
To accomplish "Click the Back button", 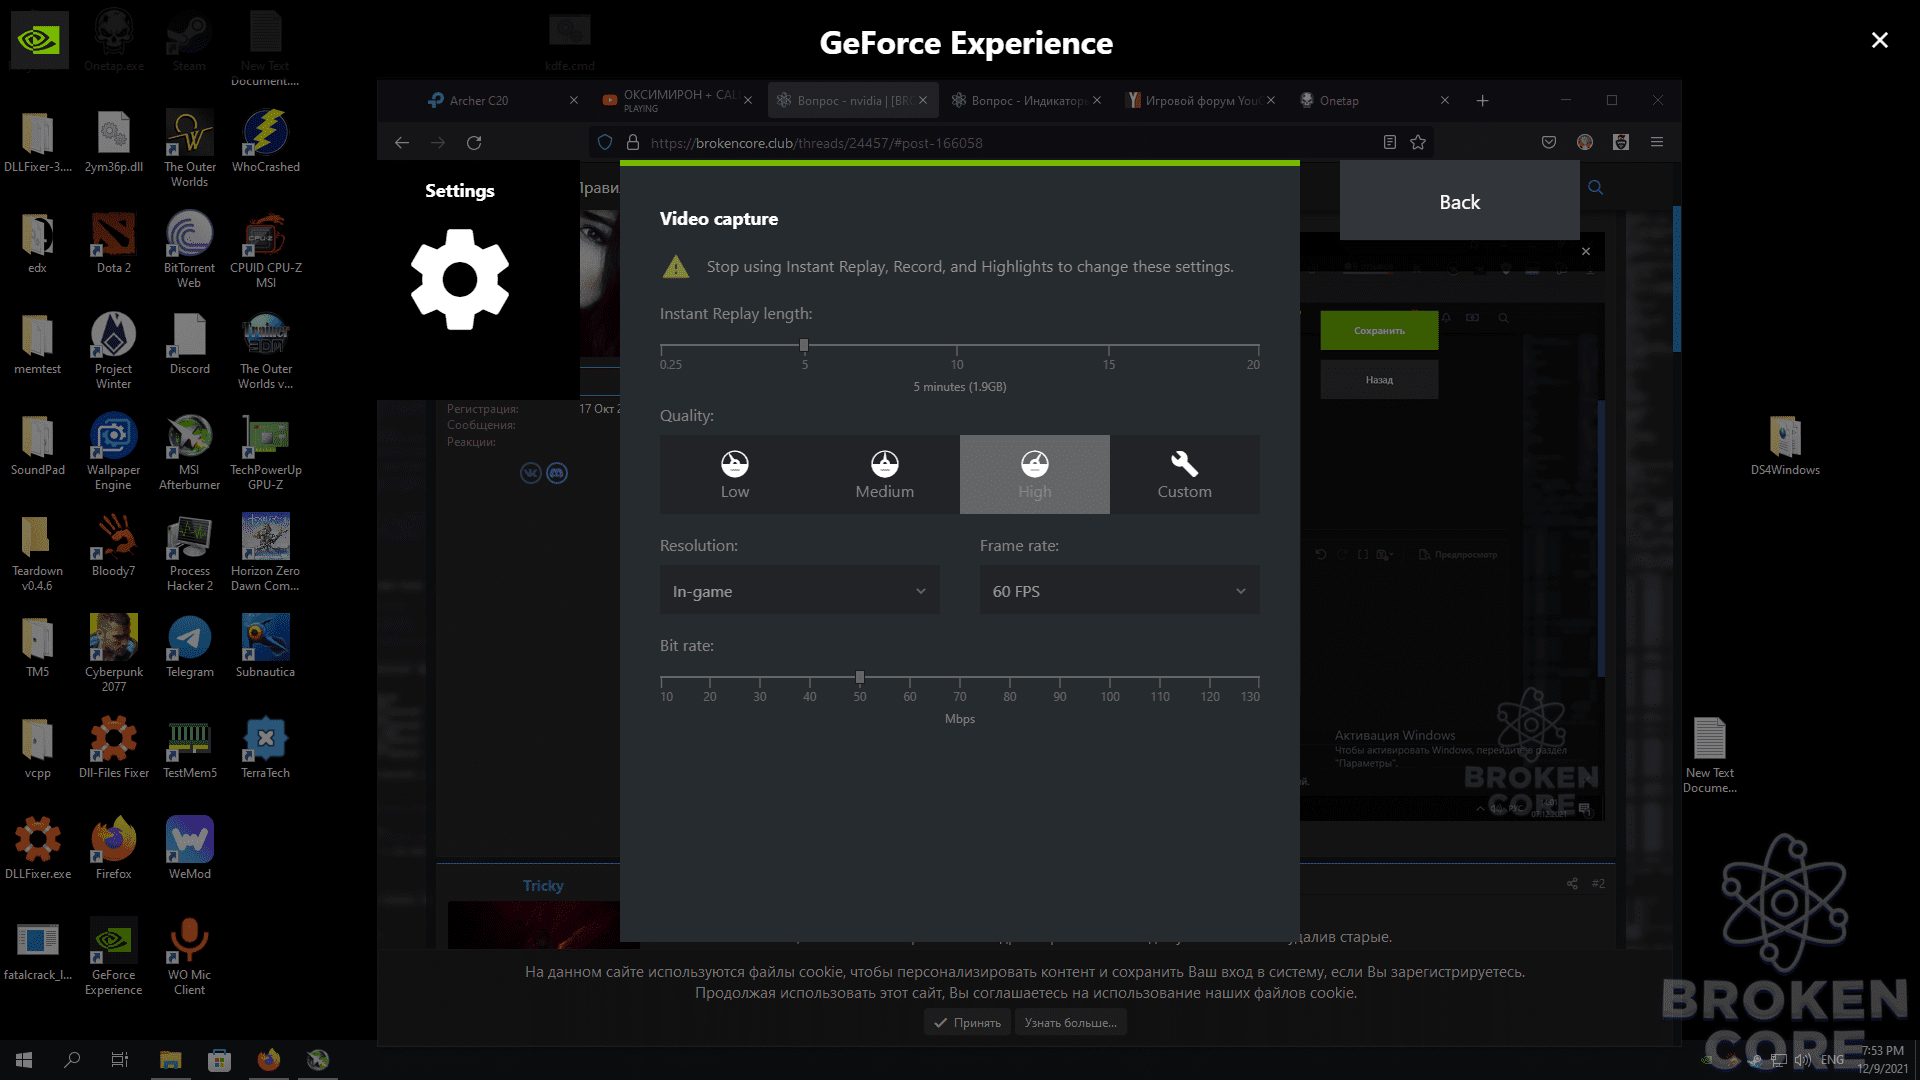I will pos(1460,202).
